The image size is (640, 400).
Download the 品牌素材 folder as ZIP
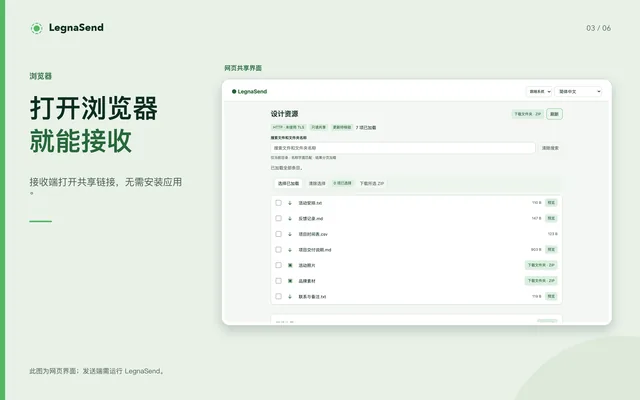coord(541,281)
